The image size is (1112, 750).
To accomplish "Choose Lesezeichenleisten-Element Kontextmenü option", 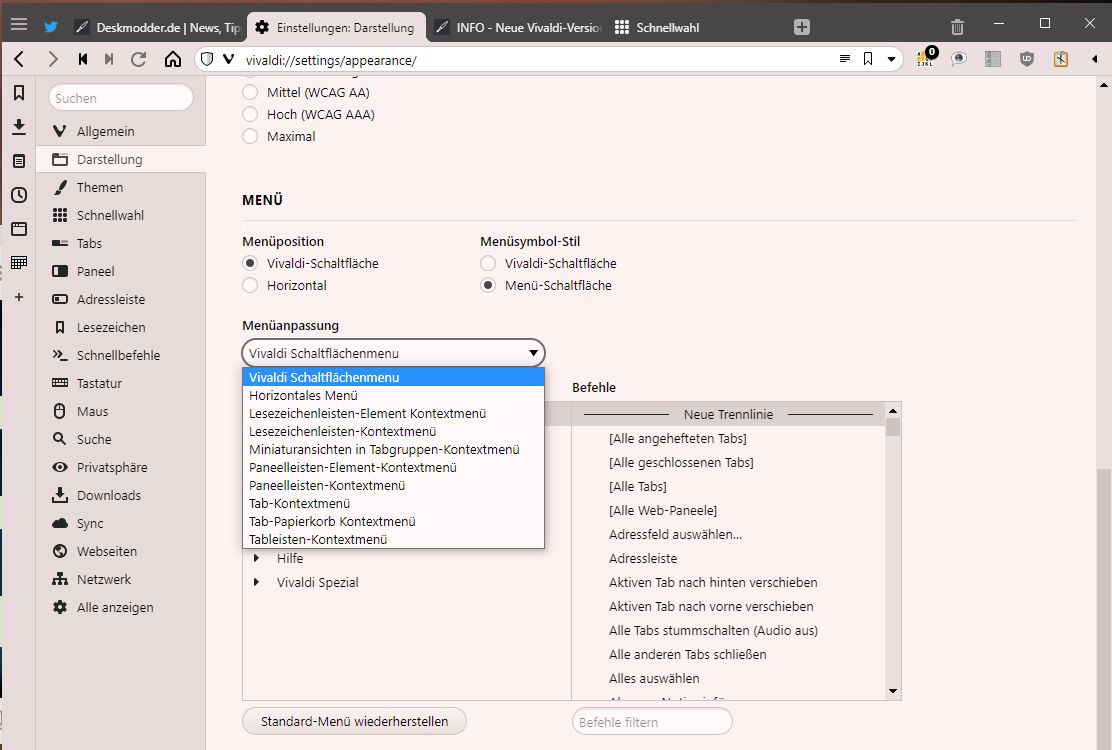I will tap(394, 413).
